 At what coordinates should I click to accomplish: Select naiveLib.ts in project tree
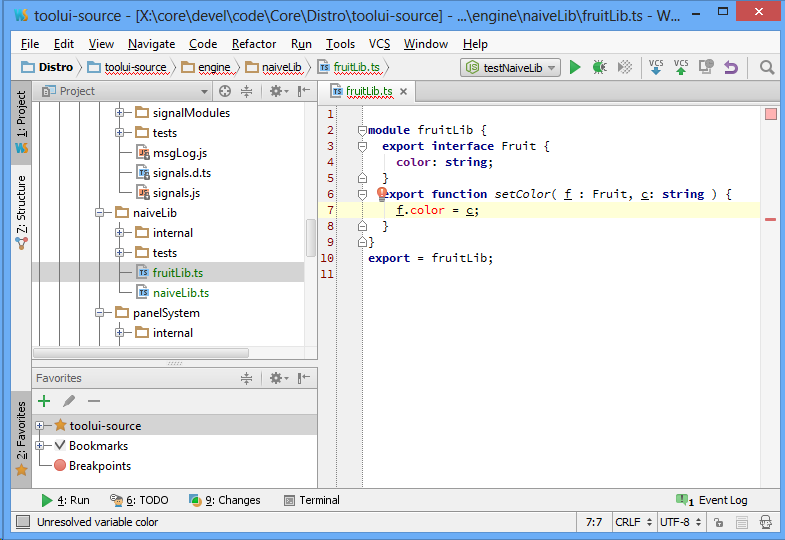click(180, 293)
